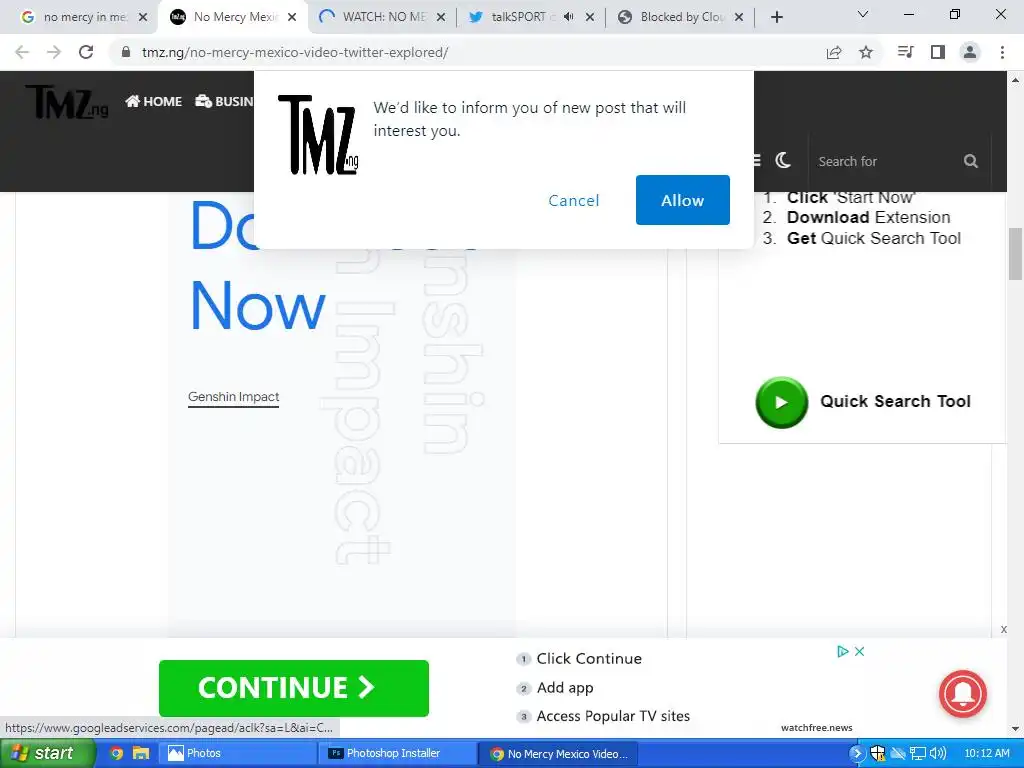The height and width of the screenshot is (768, 1024).
Task: Open Chrome three-dot menu
Action: 1002,52
